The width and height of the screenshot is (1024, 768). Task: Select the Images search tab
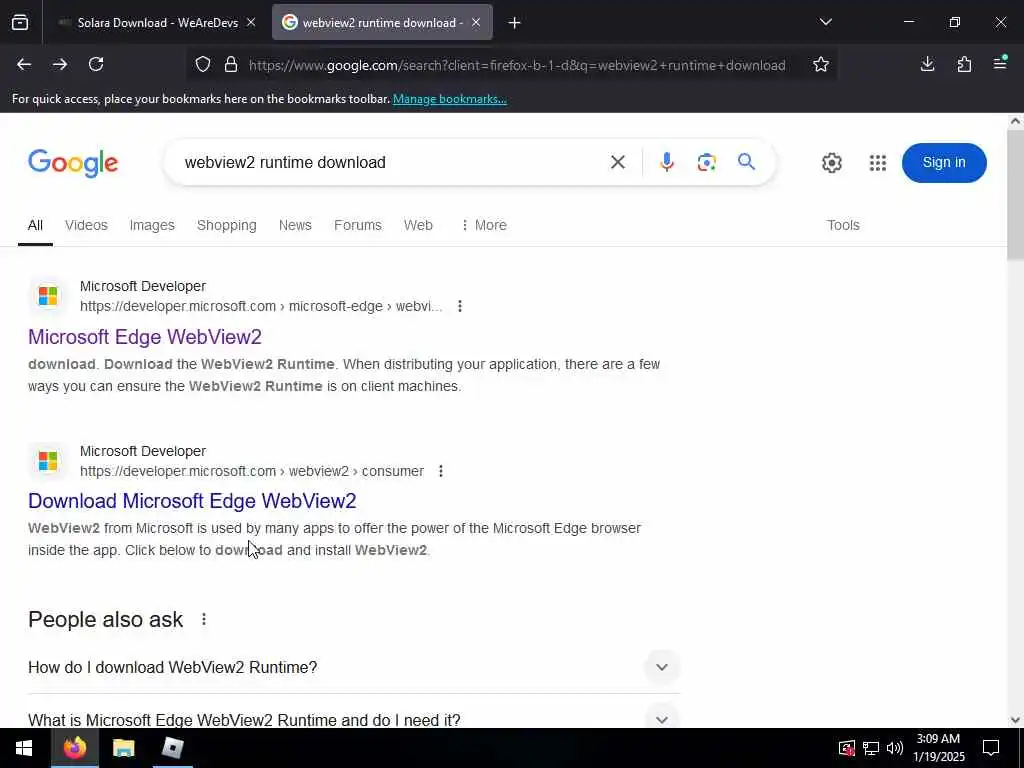click(x=152, y=225)
